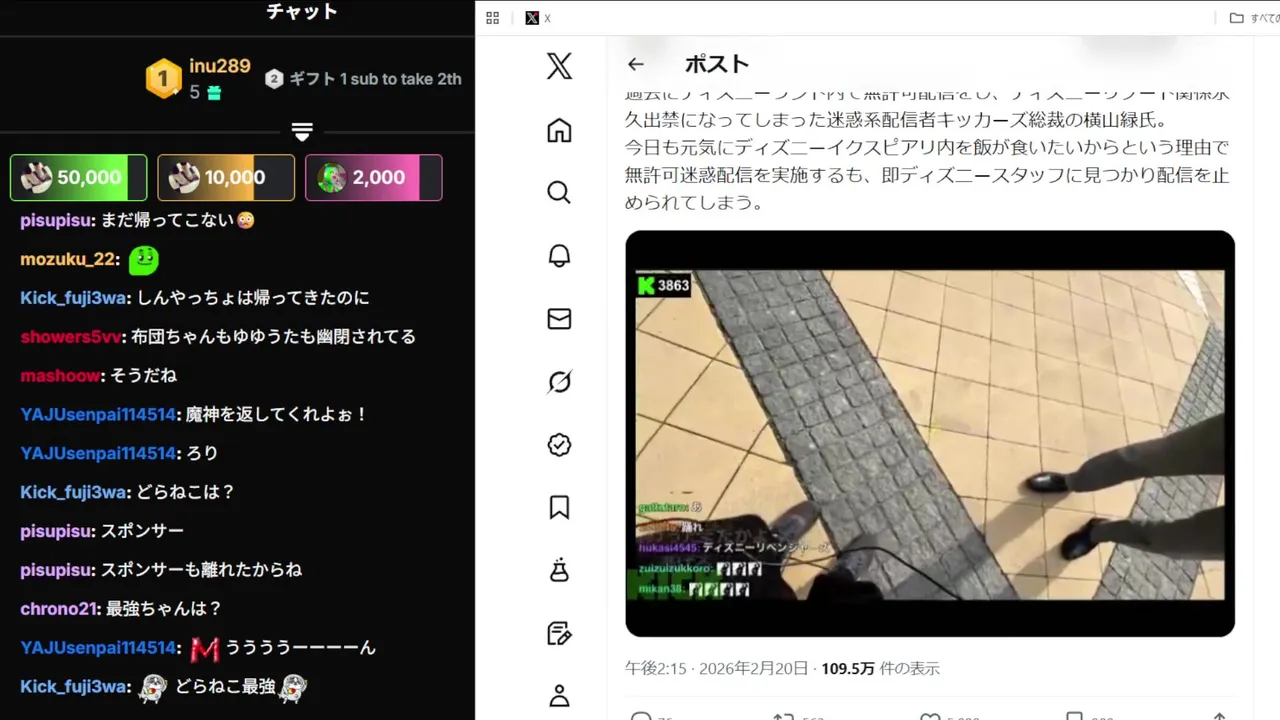This screenshot has width=1280, height=720.
Task: Select the 50,000 green goal button
Action: coord(78,178)
